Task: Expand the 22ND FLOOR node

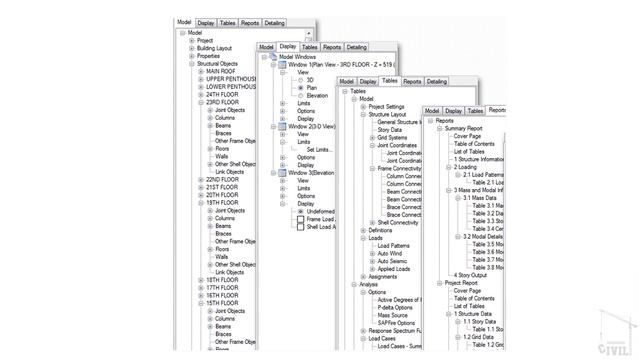Action: pos(201,180)
